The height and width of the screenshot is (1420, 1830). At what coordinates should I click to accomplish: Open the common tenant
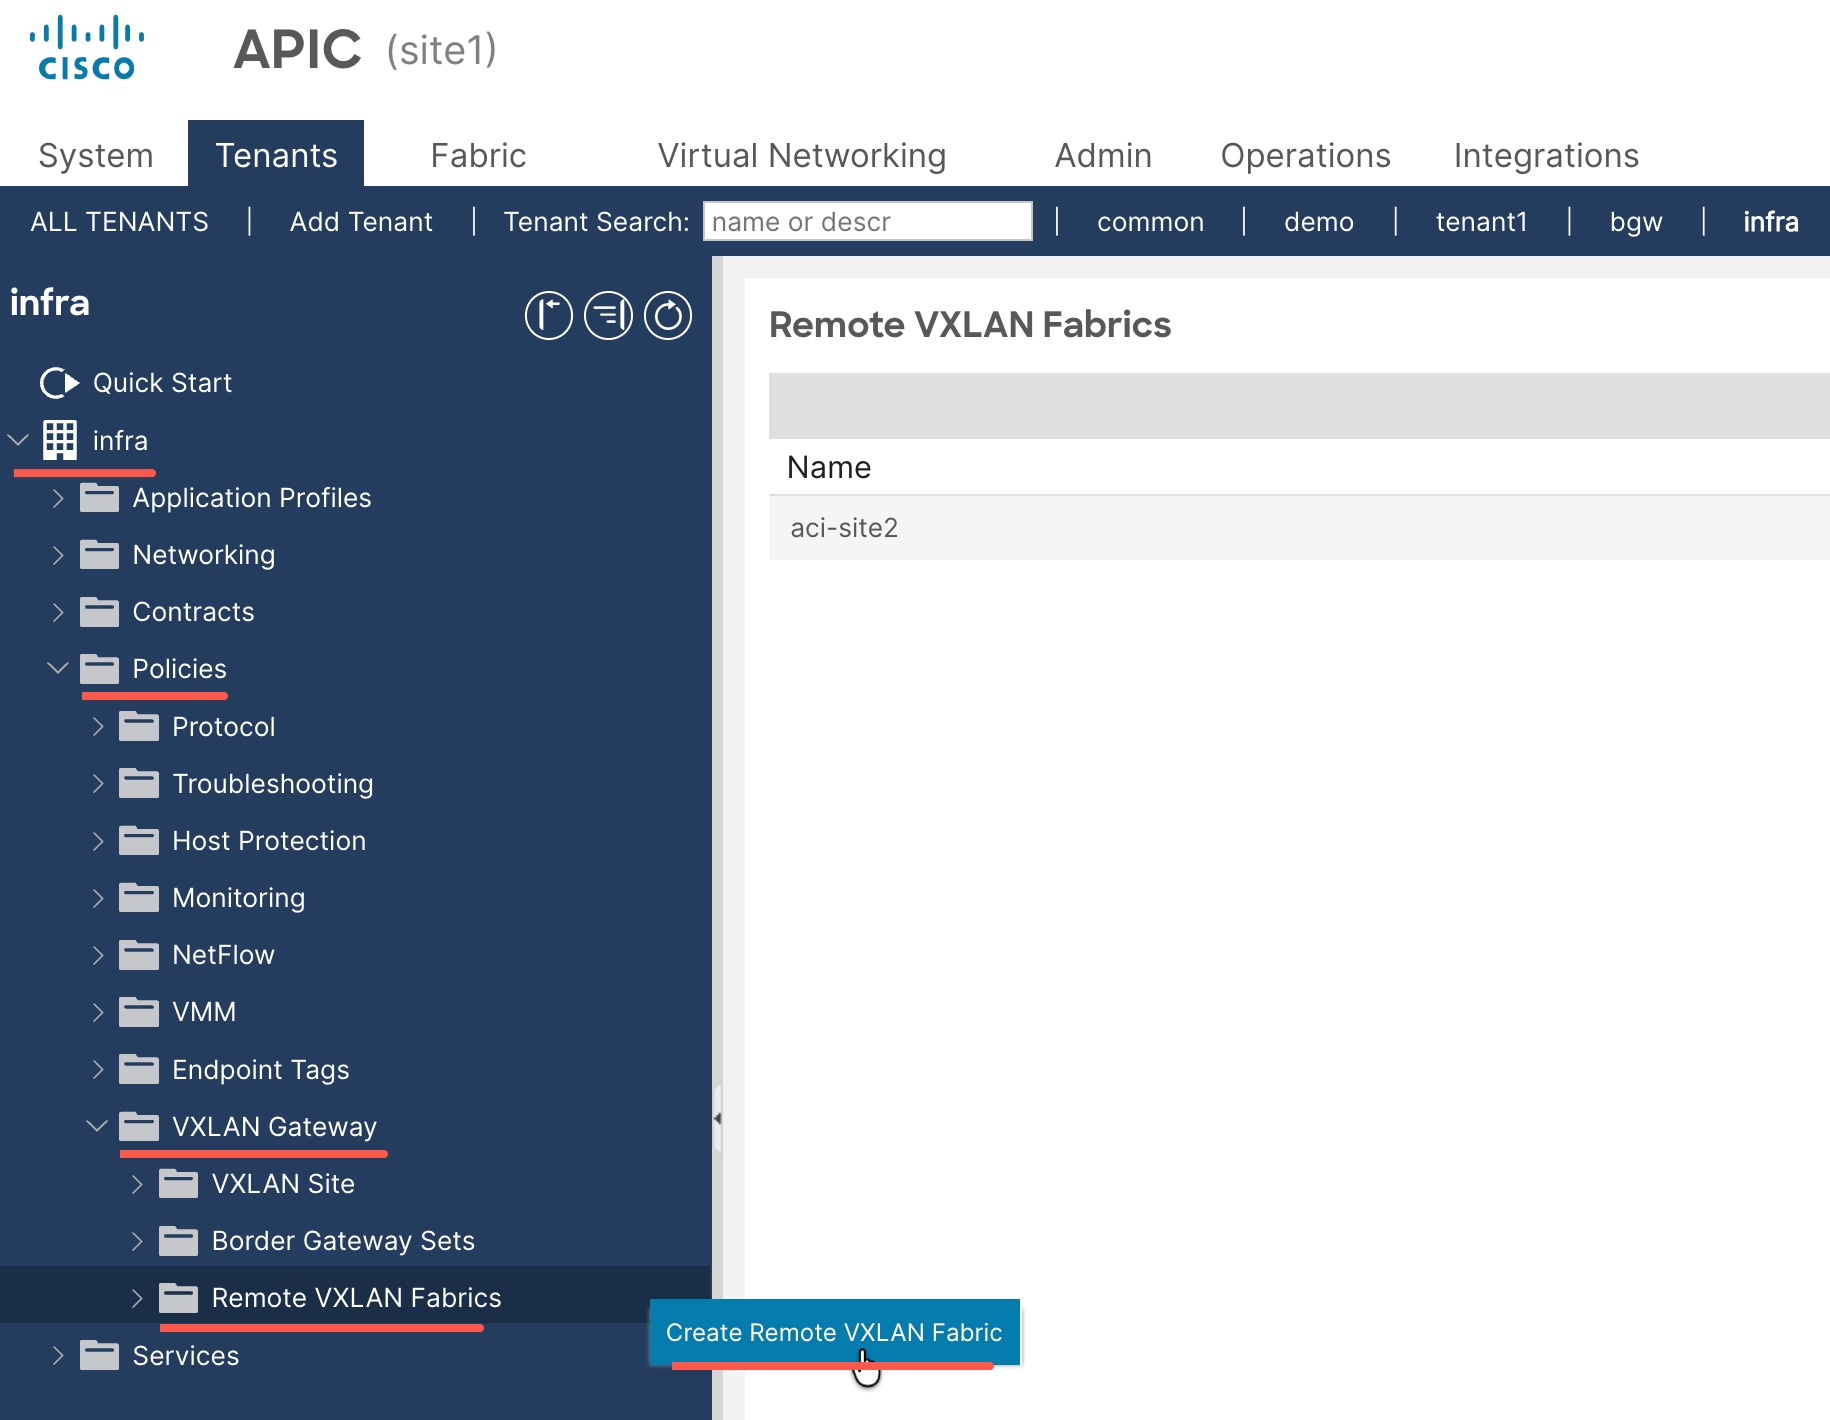tap(1150, 221)
